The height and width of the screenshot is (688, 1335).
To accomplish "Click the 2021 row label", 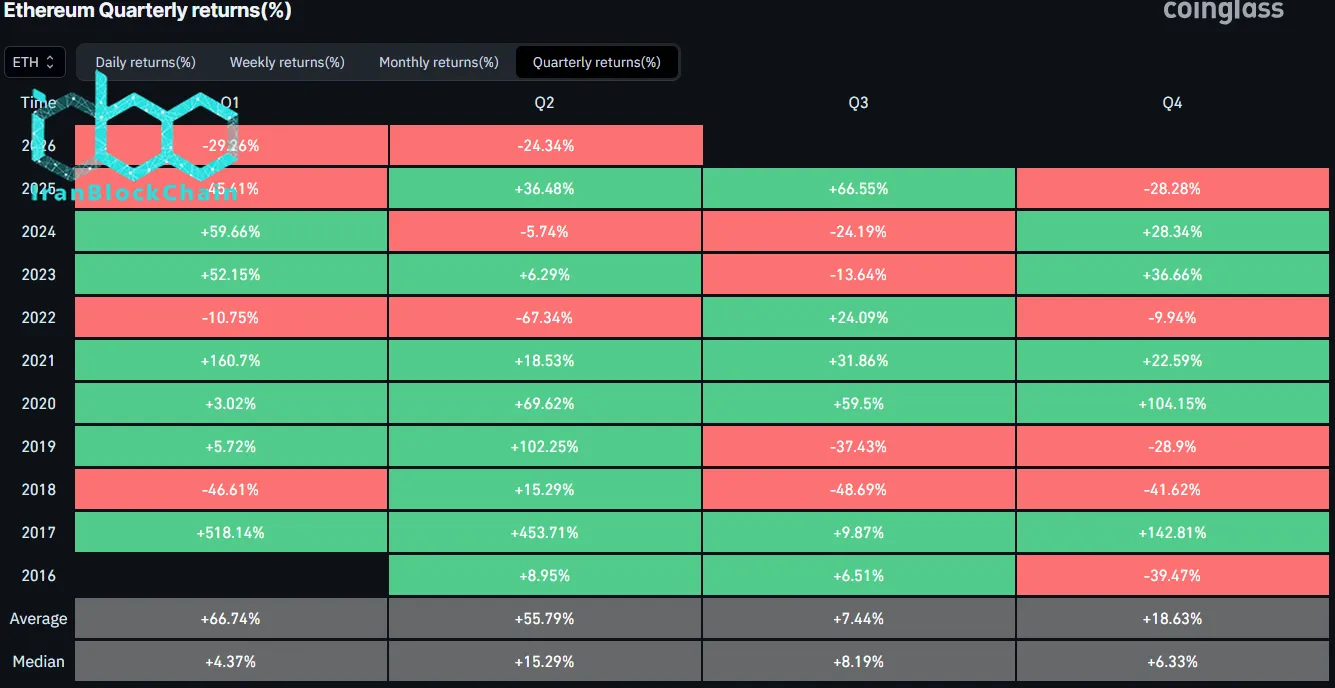I will click(39, 360).
